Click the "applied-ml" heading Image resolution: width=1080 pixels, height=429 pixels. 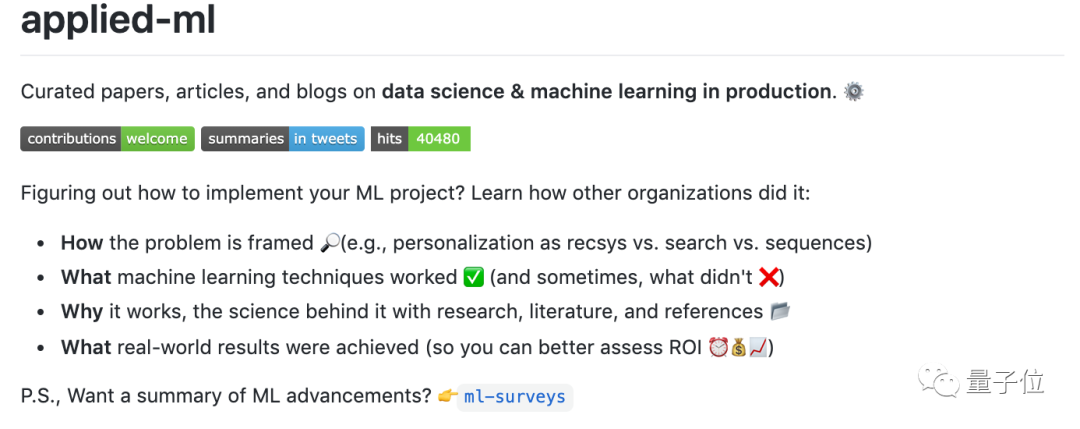tap(118, 20)
